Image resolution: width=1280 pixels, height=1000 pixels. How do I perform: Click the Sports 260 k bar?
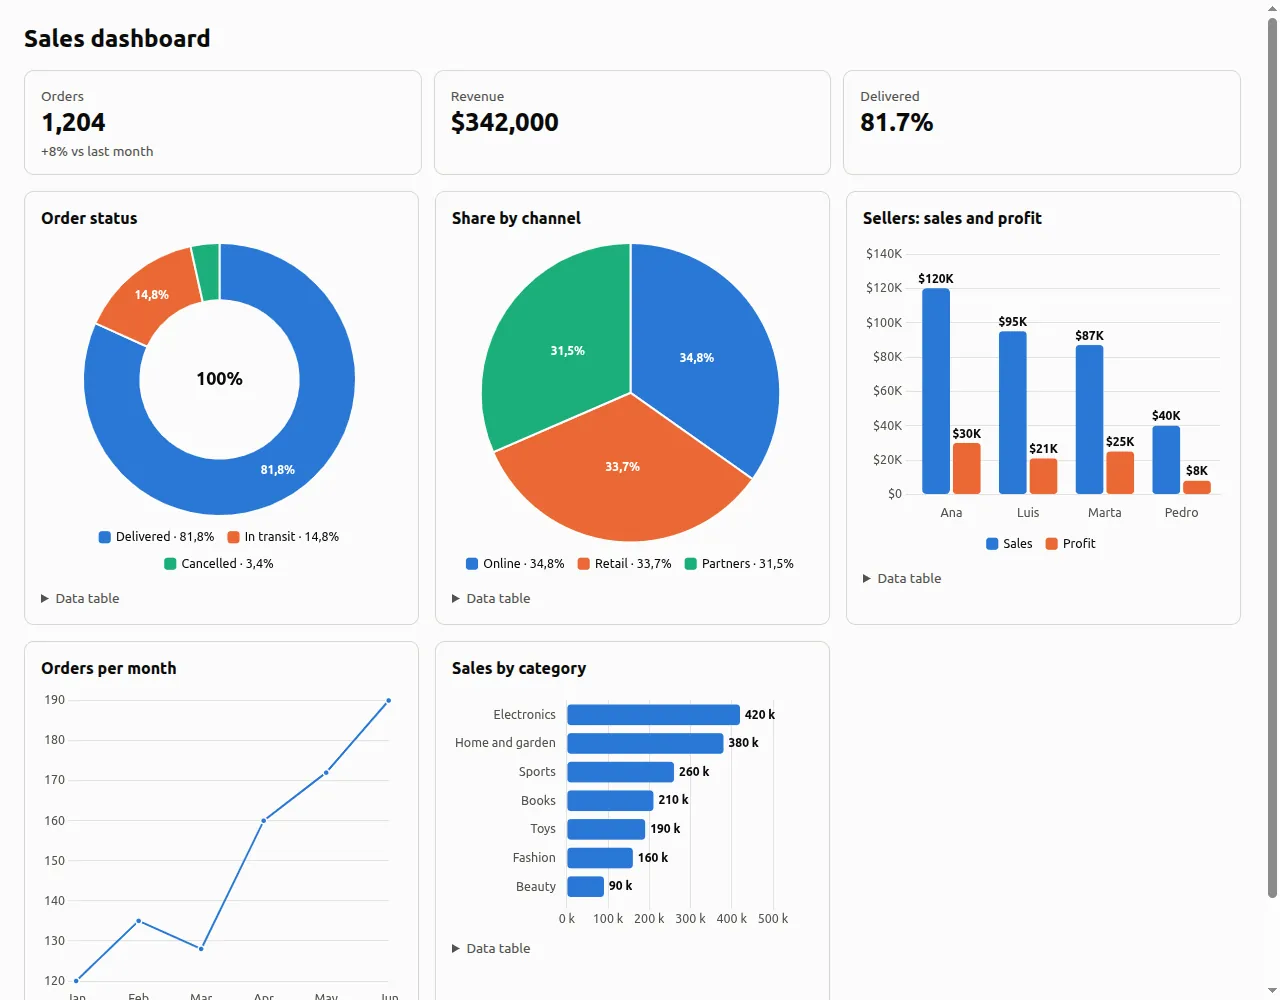click(x=620, y=772)
